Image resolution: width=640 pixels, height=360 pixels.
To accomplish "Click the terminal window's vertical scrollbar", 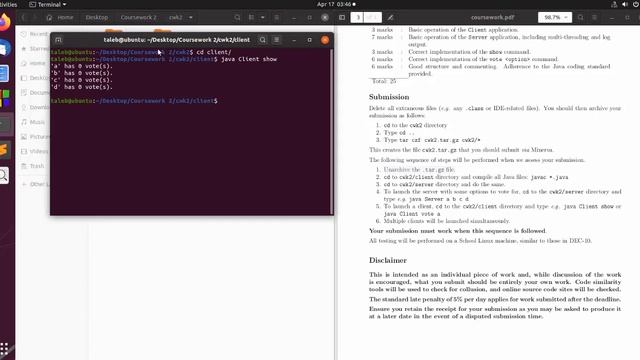I will point(331,131).
